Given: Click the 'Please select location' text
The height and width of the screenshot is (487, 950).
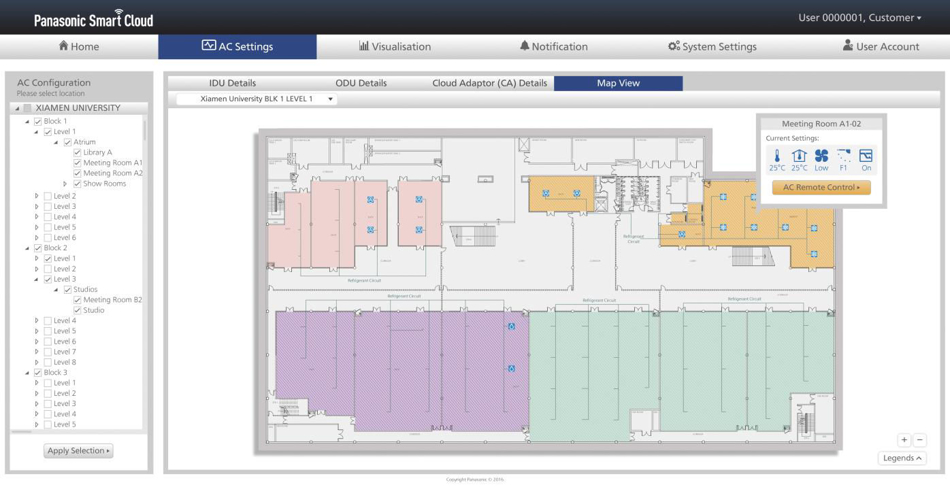Looking at the screenshot, I should (51, 94).
